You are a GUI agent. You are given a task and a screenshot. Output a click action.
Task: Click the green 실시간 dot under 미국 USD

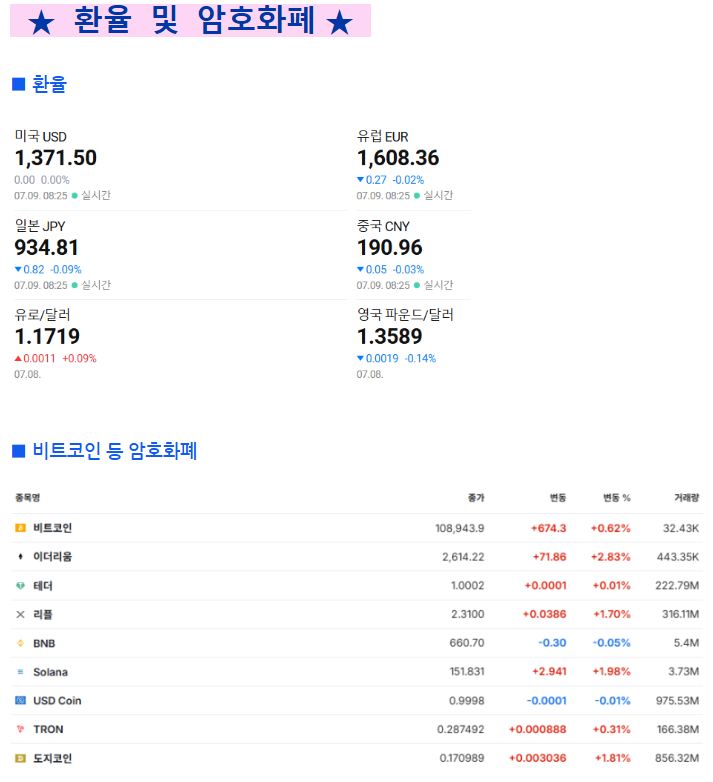[x=75, y=196]
